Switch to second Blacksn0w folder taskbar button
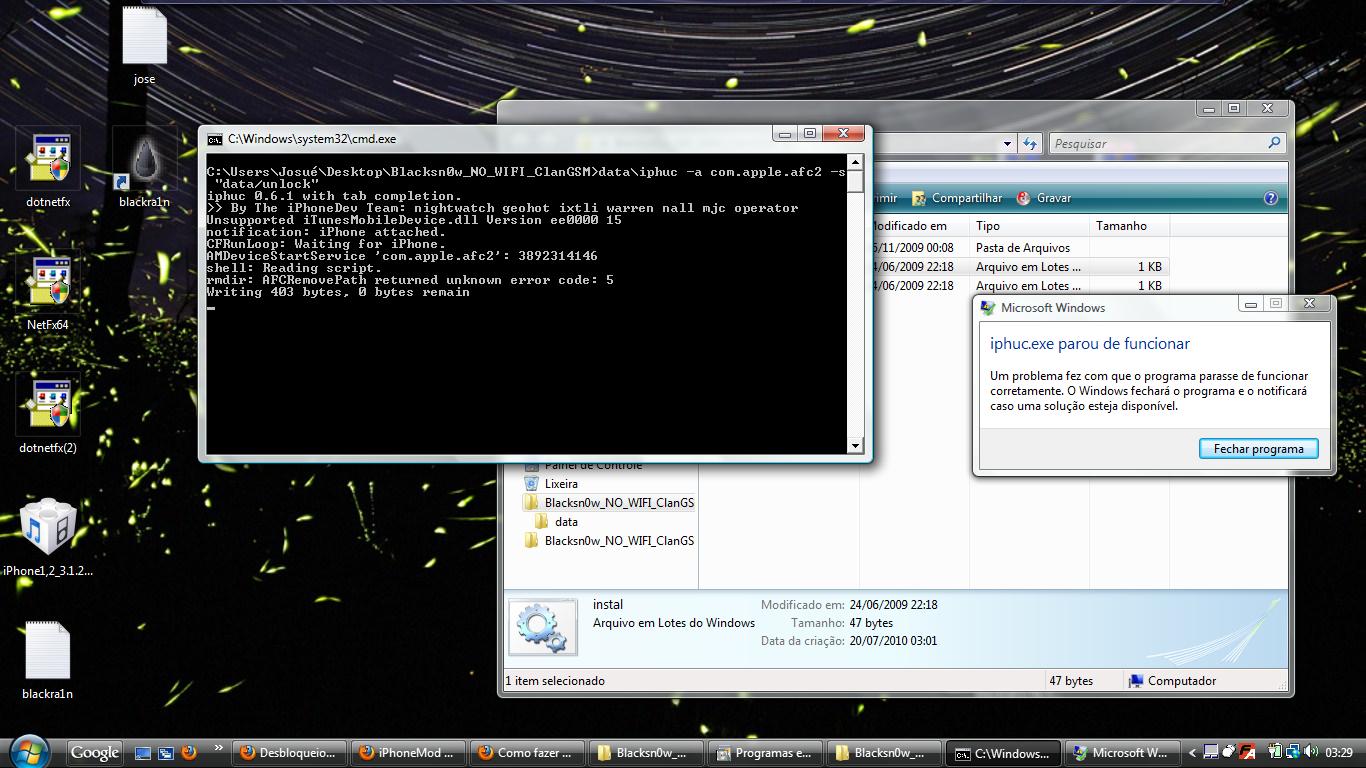The width and height of the screenshot is (1366, 768). point(883,753)
